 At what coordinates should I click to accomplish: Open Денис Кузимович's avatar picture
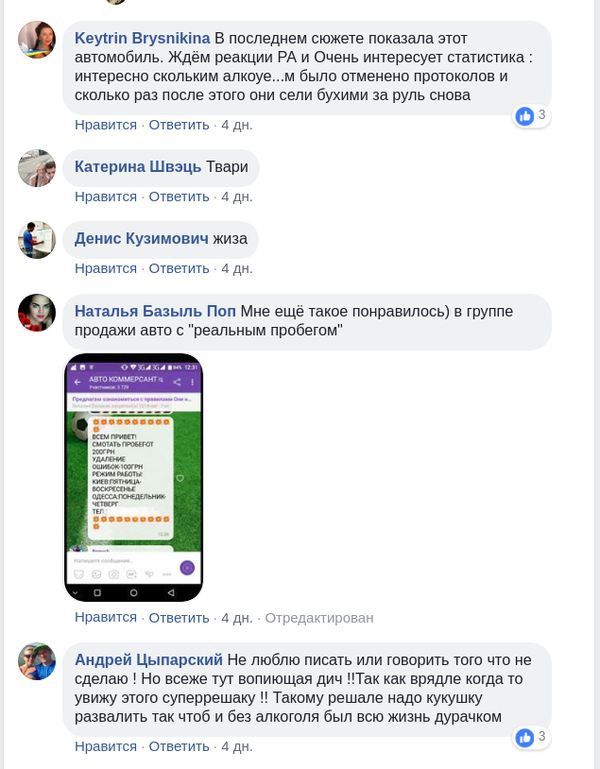(x=37, y=240)
